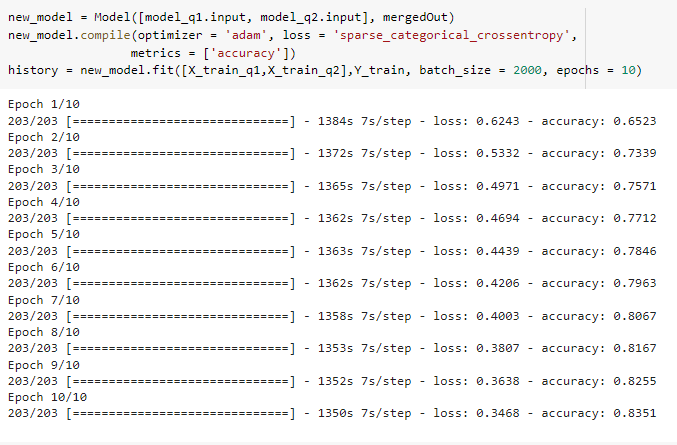Click the 'Epoch 1/10' output line
The width and height of the screenshot is (677, 445).
[44, 104]
